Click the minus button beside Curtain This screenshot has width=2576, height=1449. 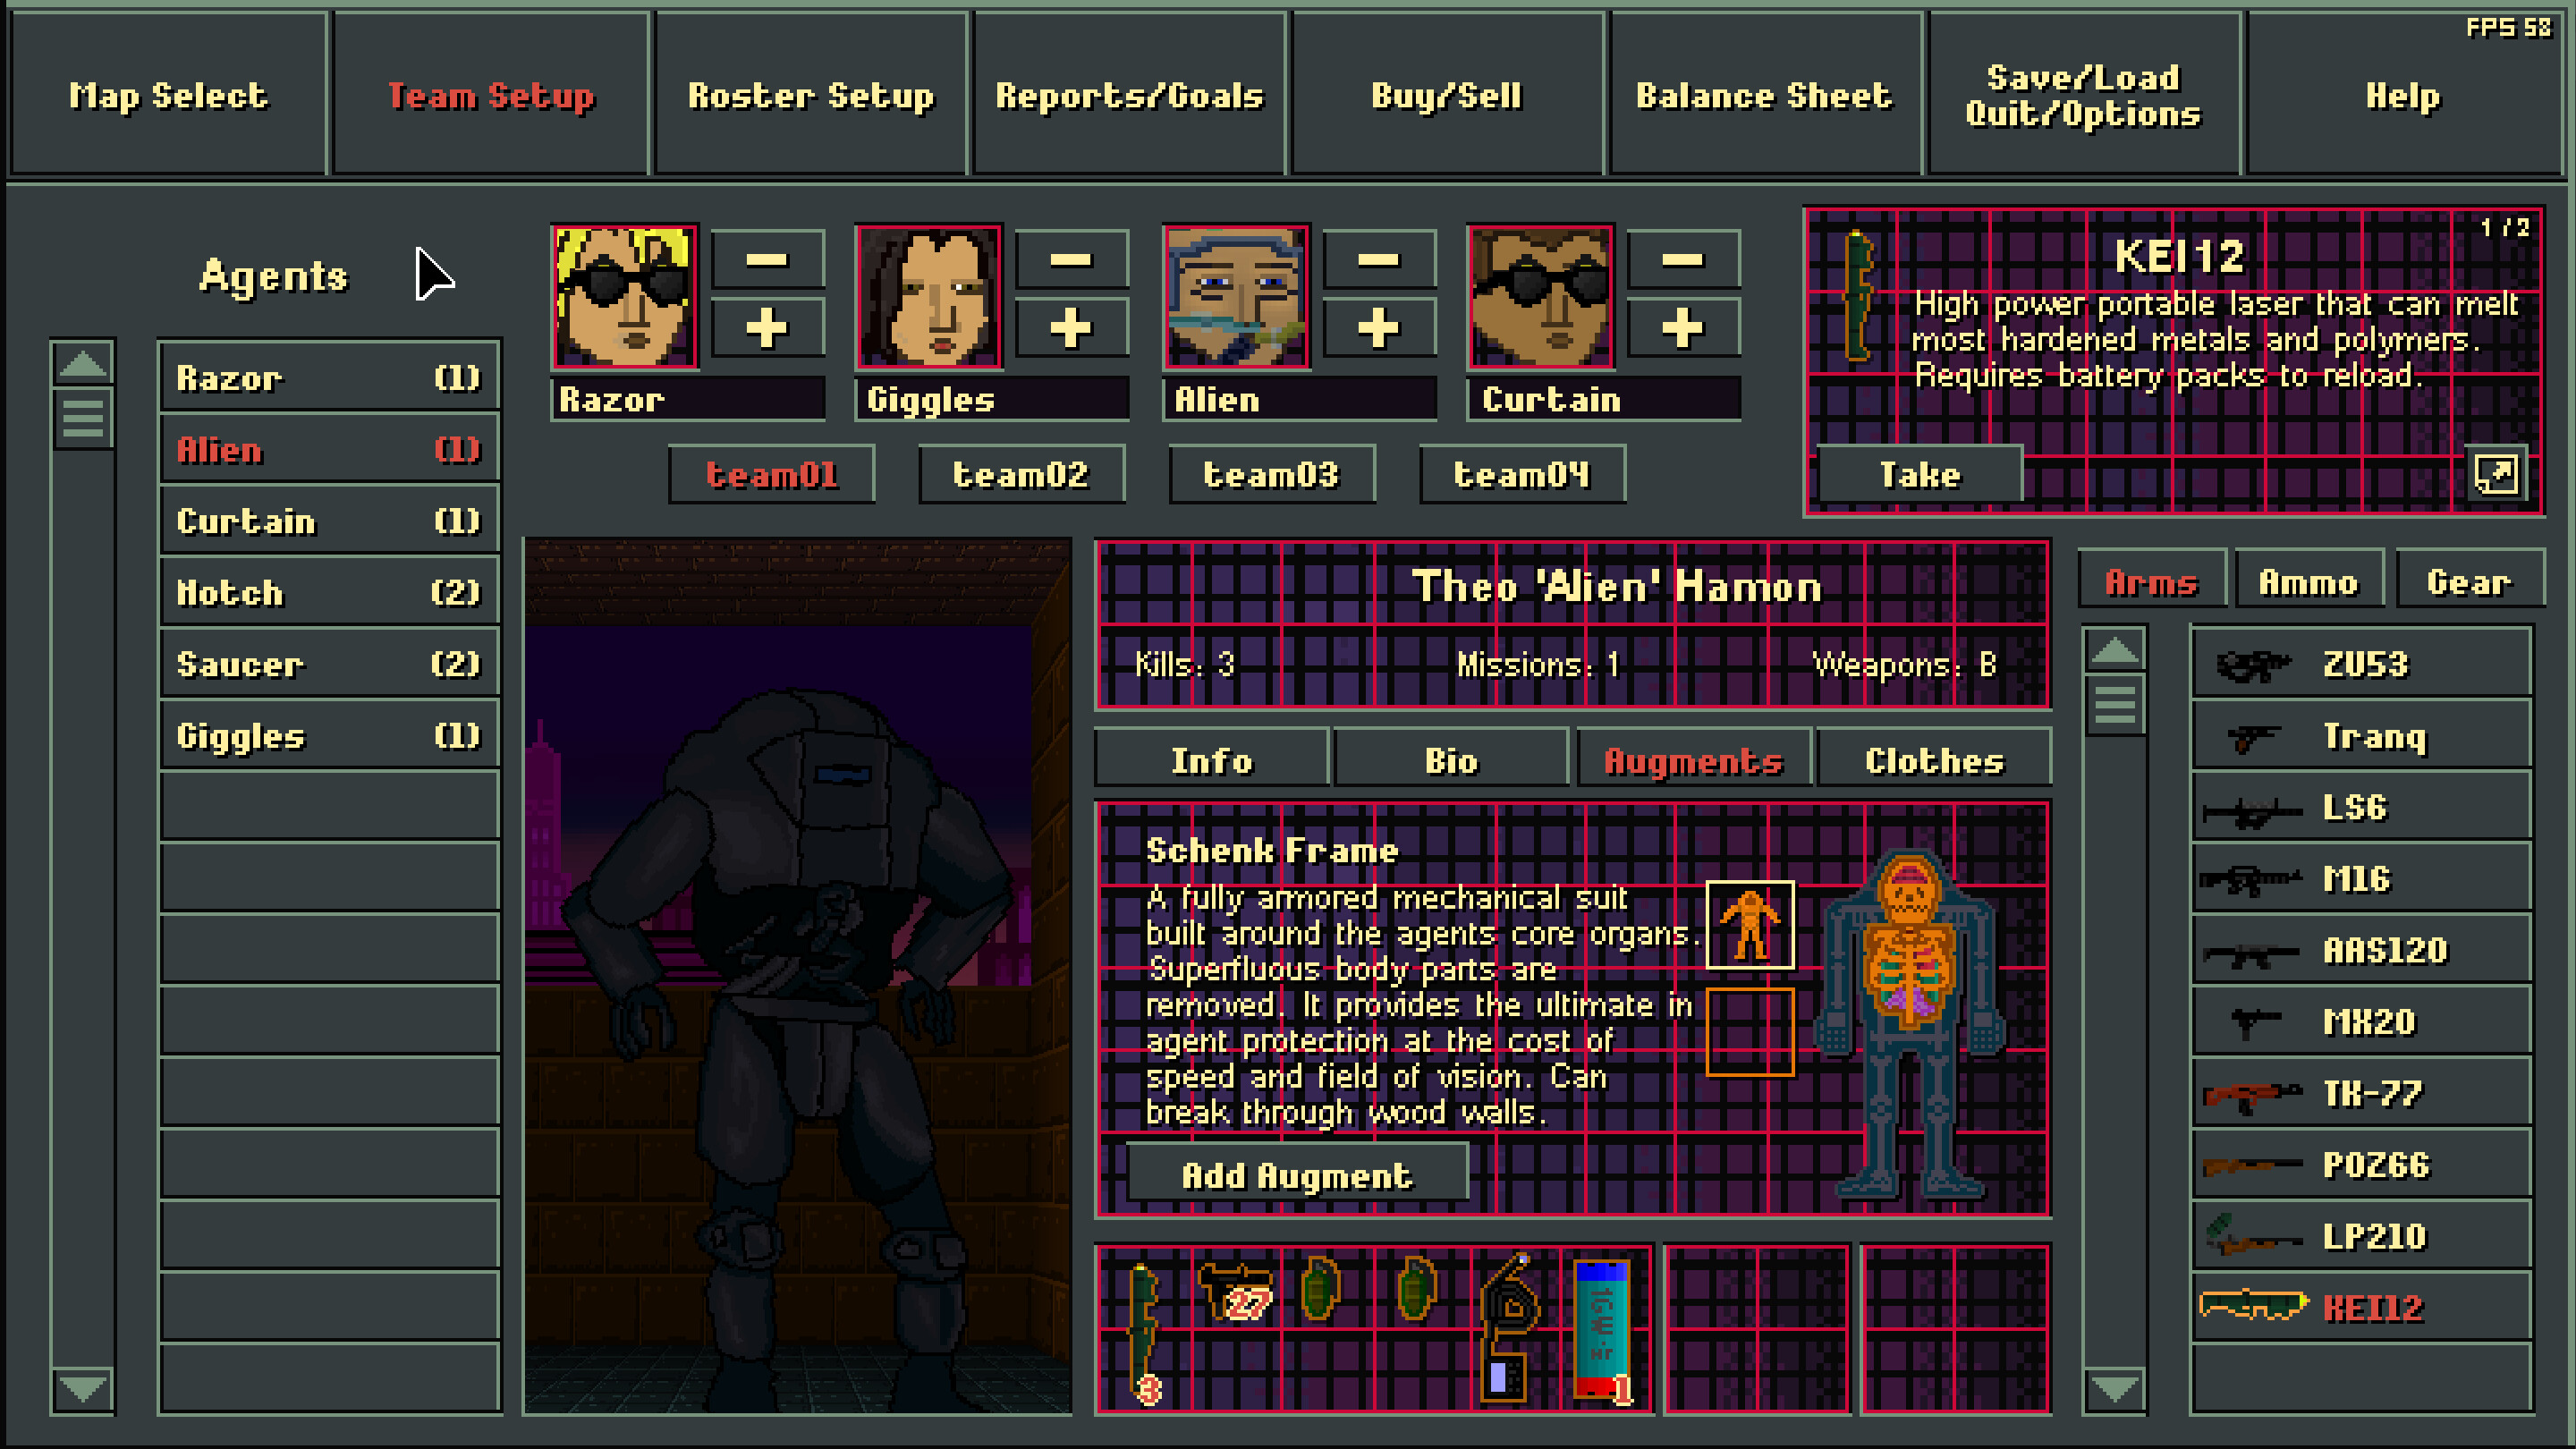[x=1684, y=260]
